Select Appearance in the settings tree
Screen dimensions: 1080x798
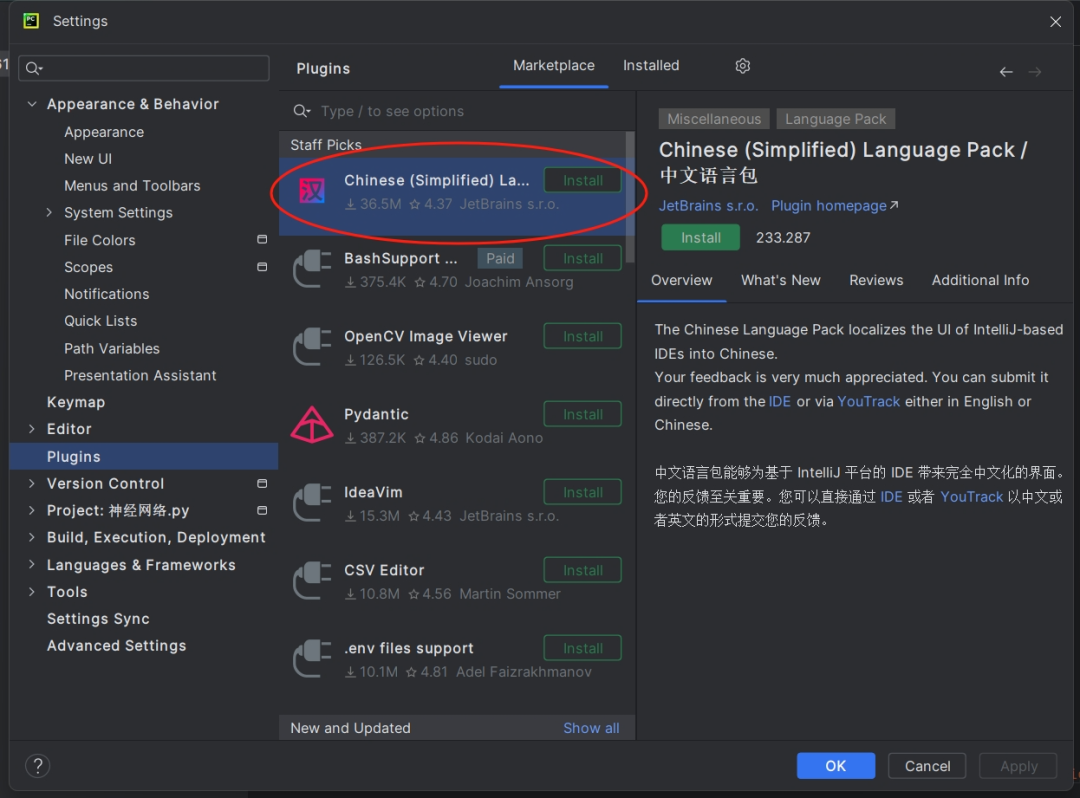tap(104, 132)
